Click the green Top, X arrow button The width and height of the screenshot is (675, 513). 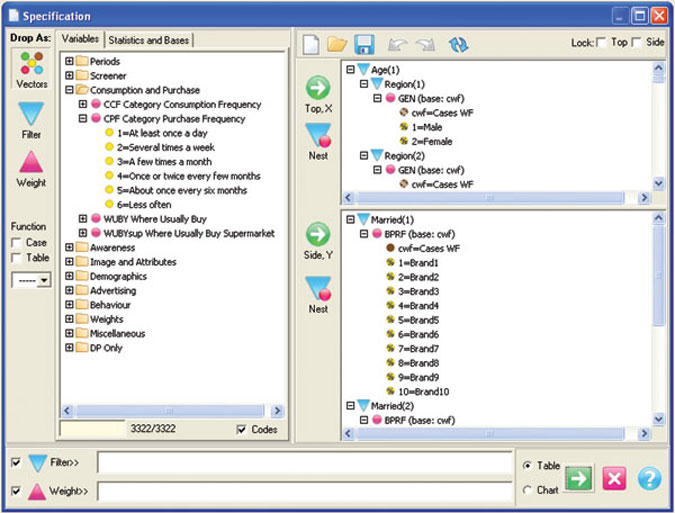pyautogui.click(x=317, y=87)
